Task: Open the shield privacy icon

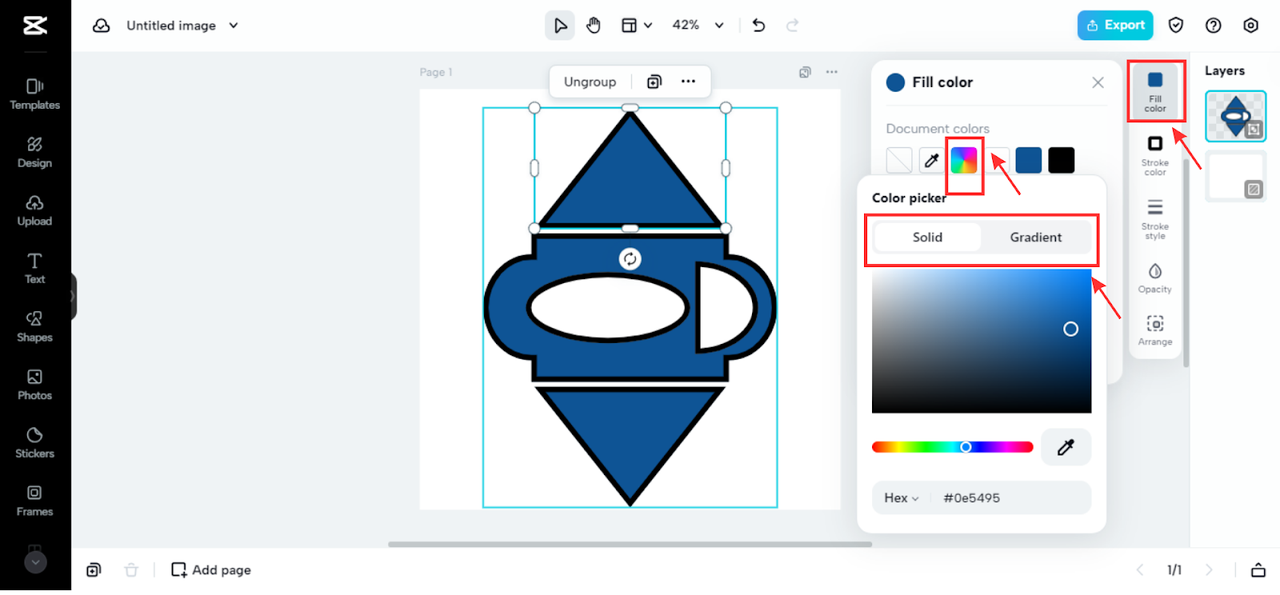Action: coord(1177,25)
